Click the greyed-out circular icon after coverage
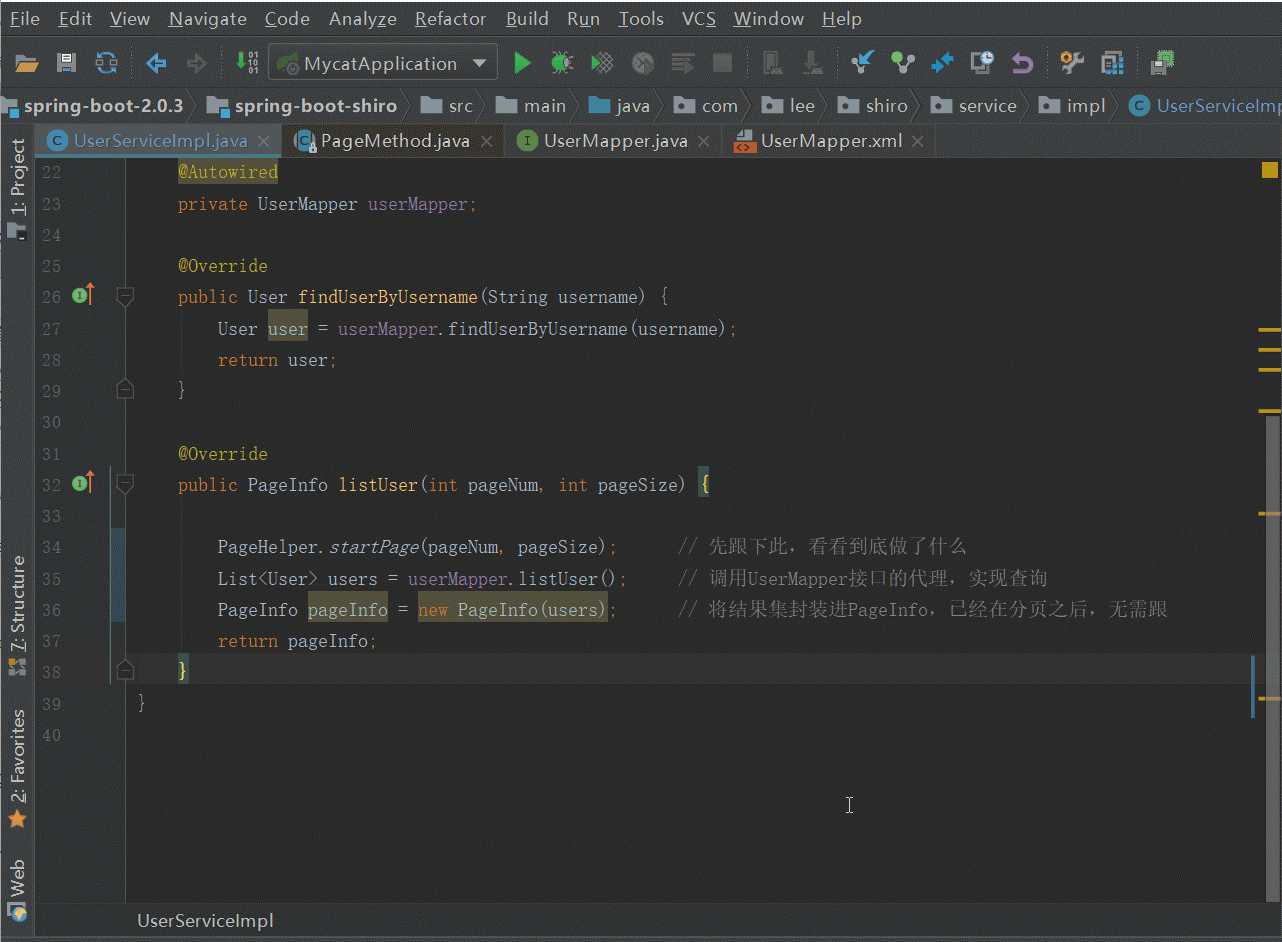 (x=643, y=64)
